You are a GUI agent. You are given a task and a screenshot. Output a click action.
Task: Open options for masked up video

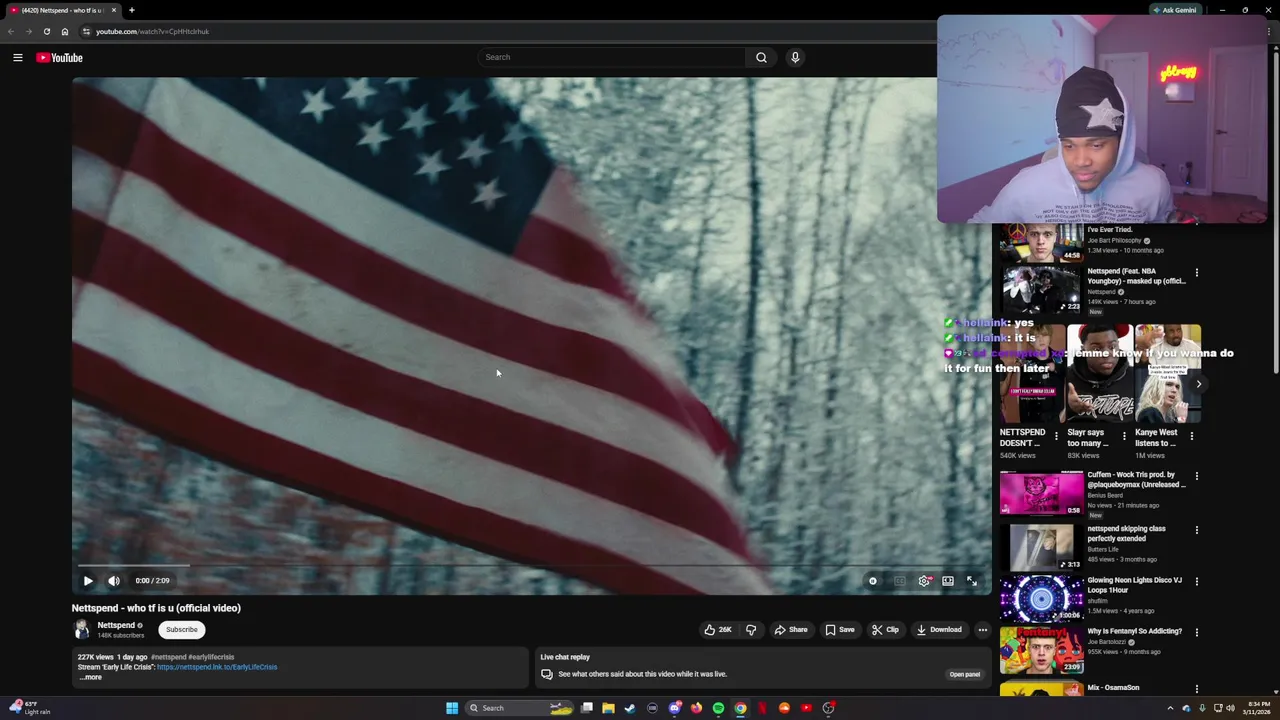(1196, 272)
